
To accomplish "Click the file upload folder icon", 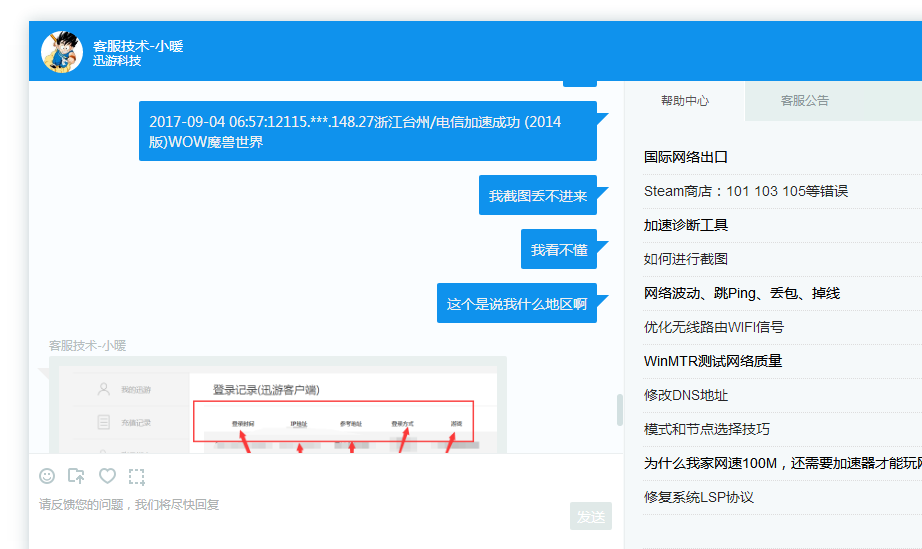I will point(76,476).
